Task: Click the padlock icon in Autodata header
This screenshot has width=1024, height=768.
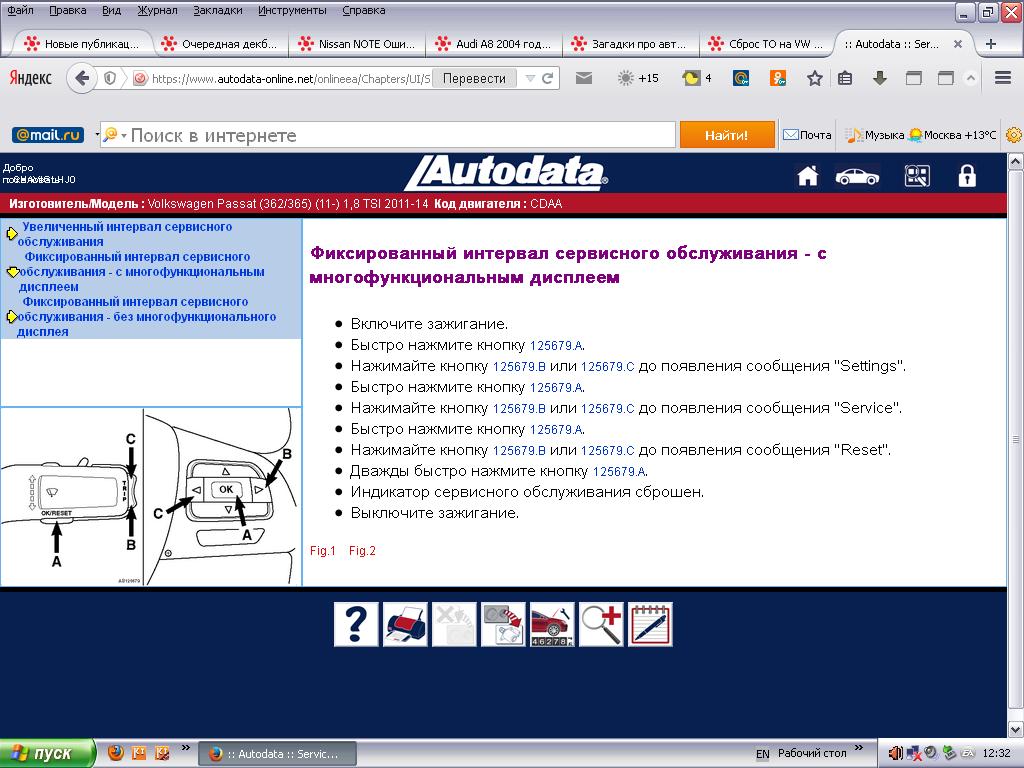Action: click(967, 176)
